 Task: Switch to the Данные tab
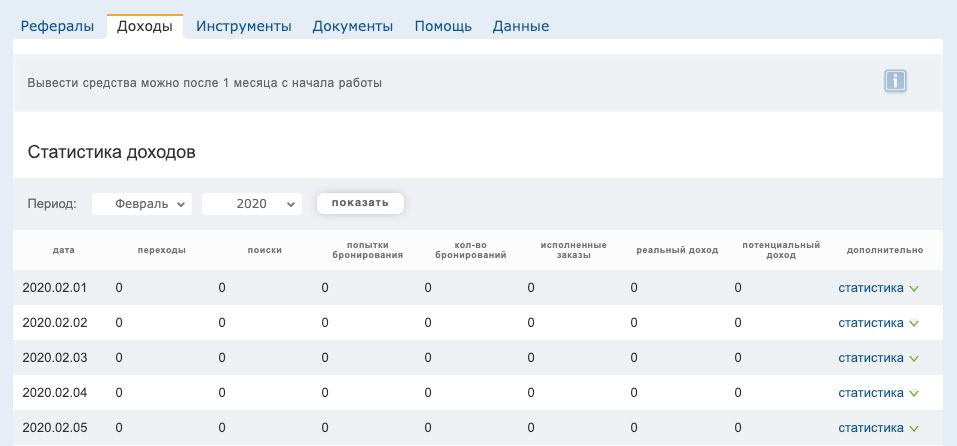tap(520, 27)
